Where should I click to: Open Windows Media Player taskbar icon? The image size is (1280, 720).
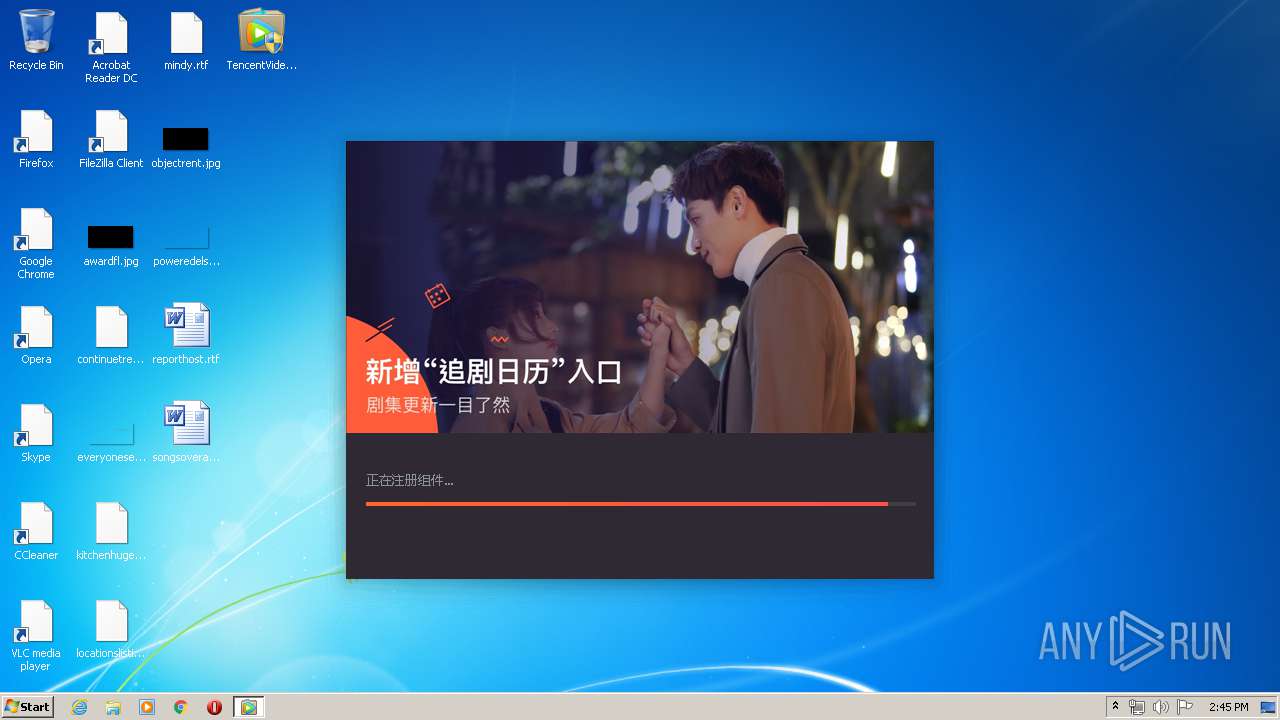point(147,707)
